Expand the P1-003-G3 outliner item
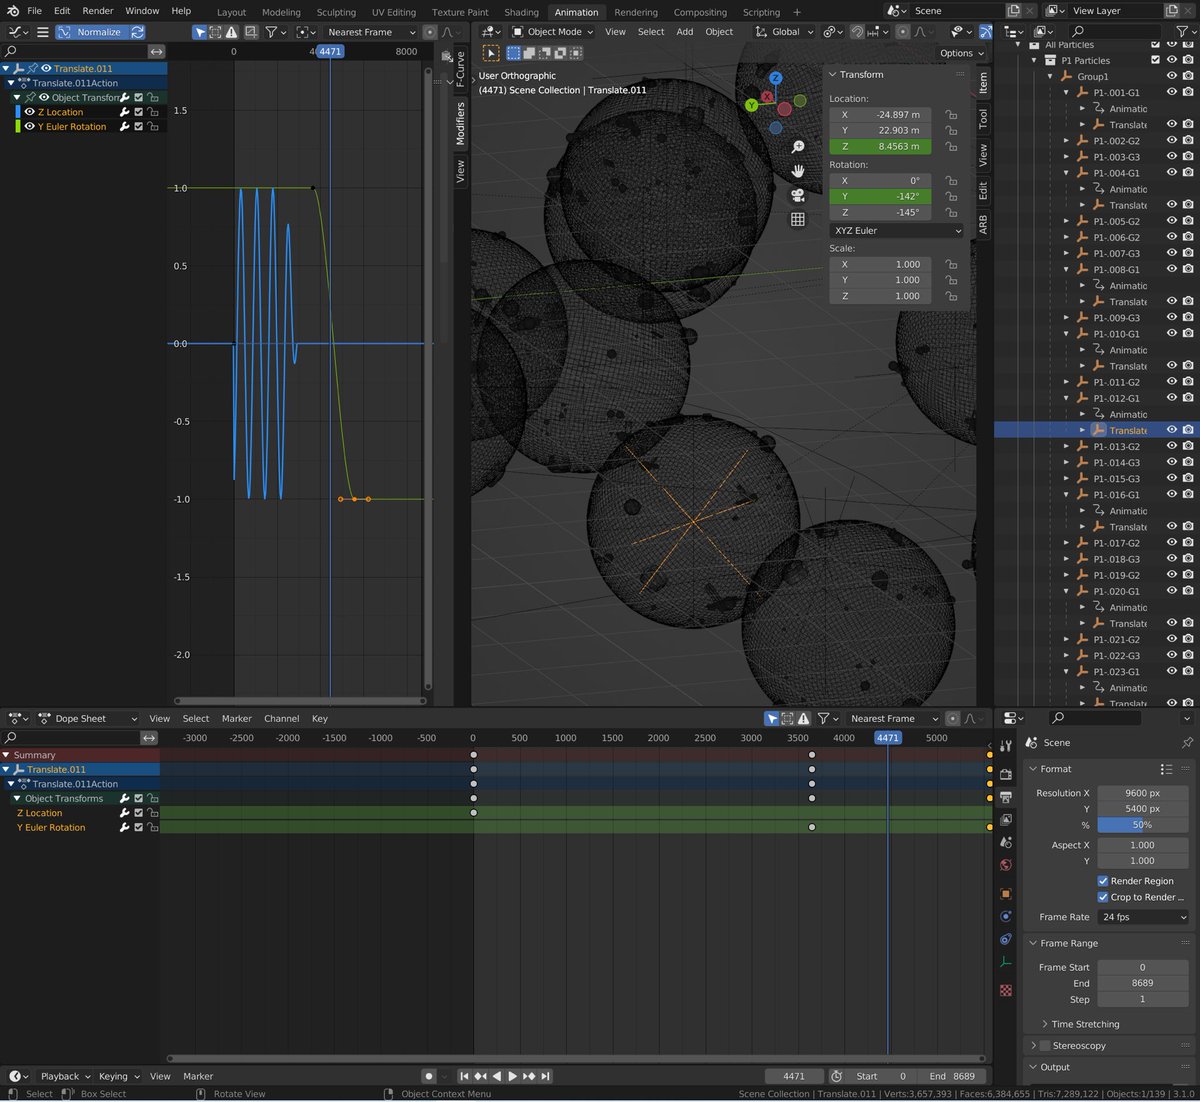The height and width of the screenshot is (1102, 1200). point(1066,157)
